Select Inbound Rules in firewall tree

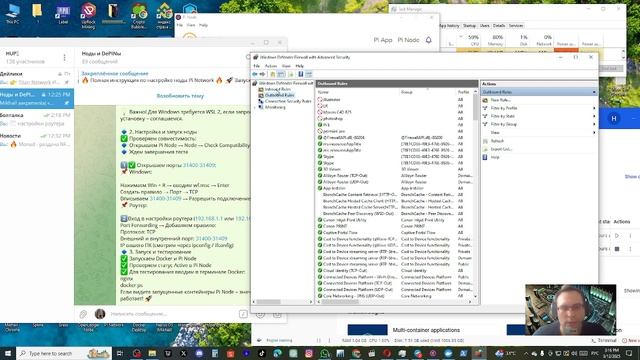point(278,89)
